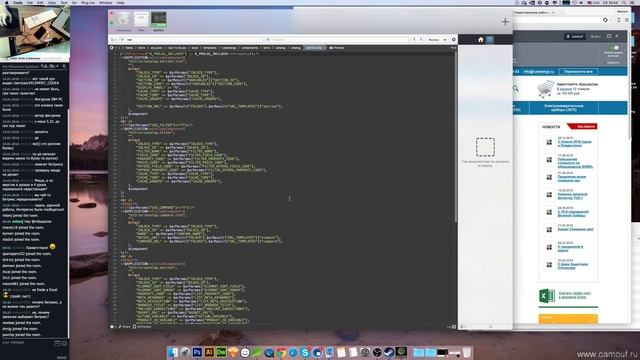
Task: Go back with the left arrow in Coda toolbar
Action: (x=414, y=40)
